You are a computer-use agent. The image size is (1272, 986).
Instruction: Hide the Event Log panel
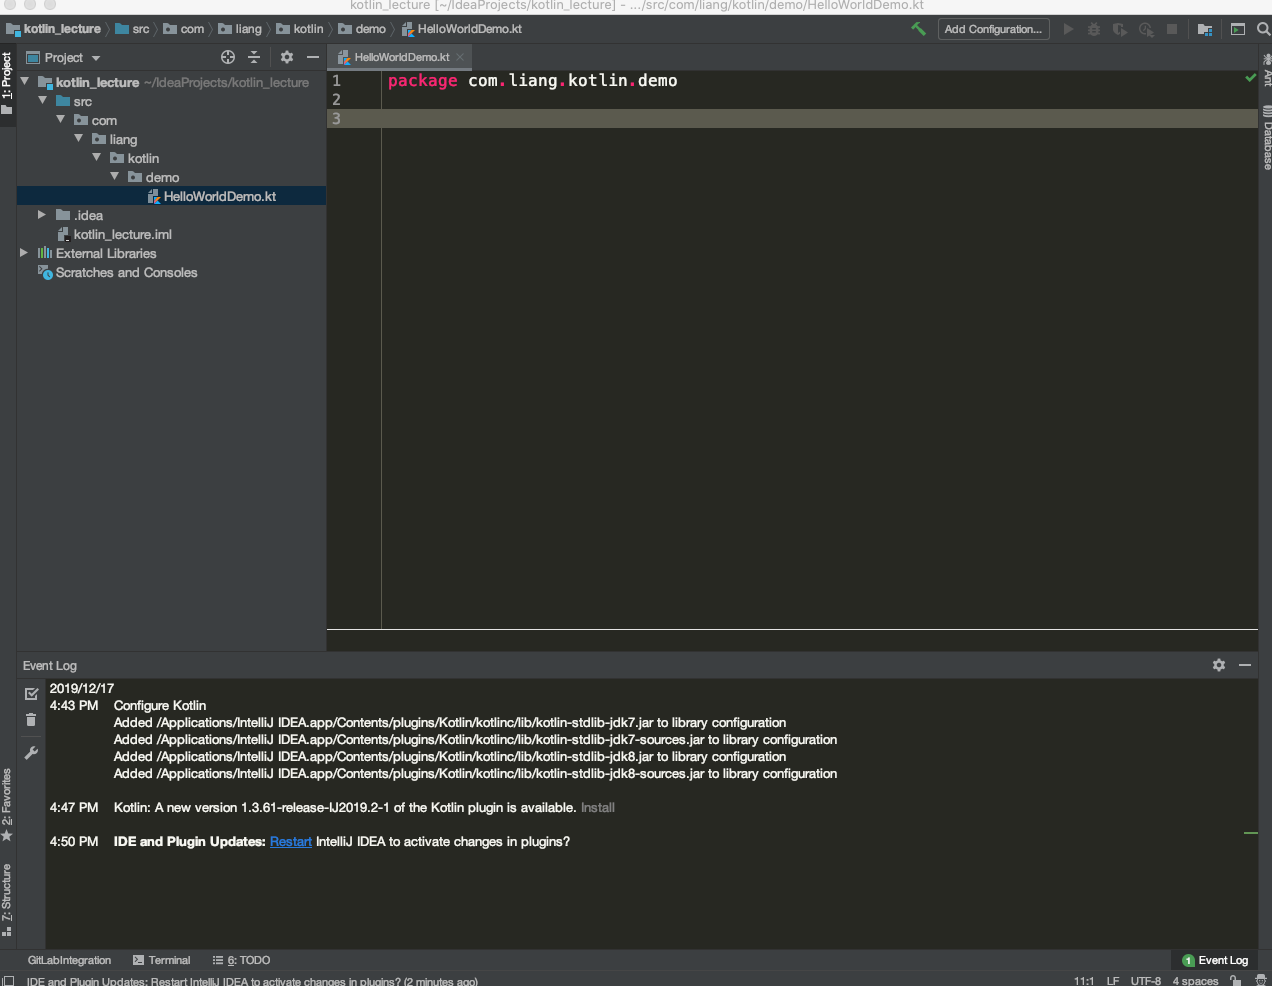tap(1245, 665)
